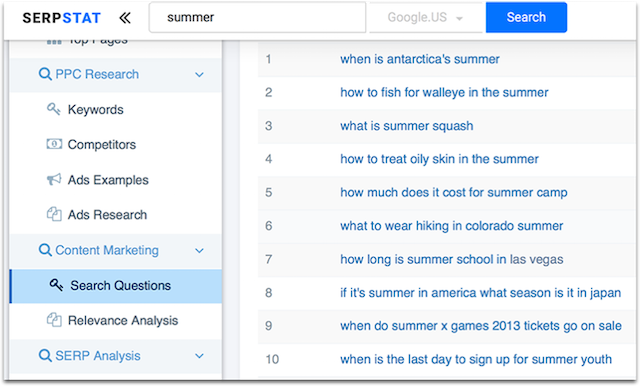Image resolution: width=640 pixels, height=386 pixels.
Task: Click the Competitors money icon
Action: pyautogui.click(x=54, y=144)
